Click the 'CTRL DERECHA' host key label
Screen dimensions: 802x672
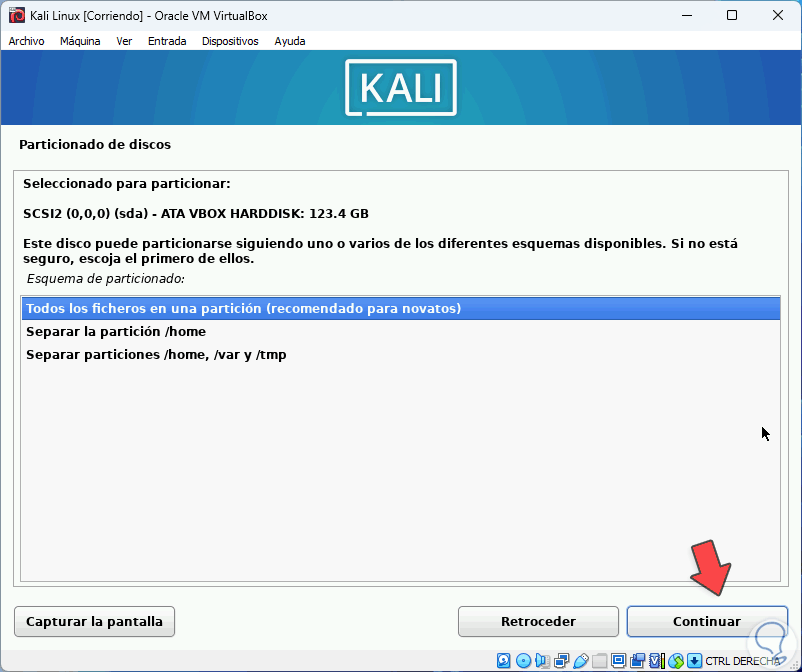(x=743, y=661)
